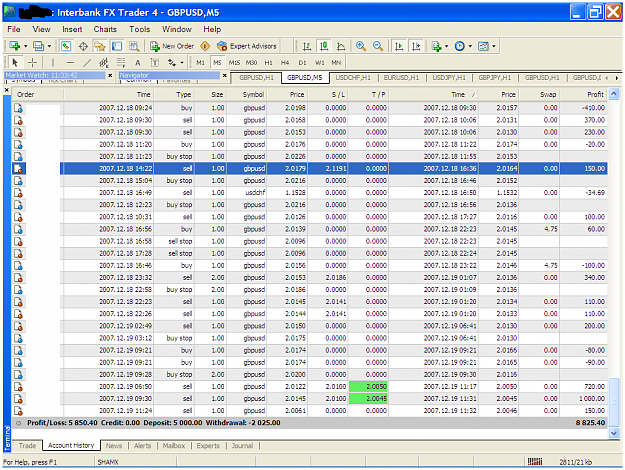
Task: Toggle chart Auto Scroll
Action: coord(399,46)
